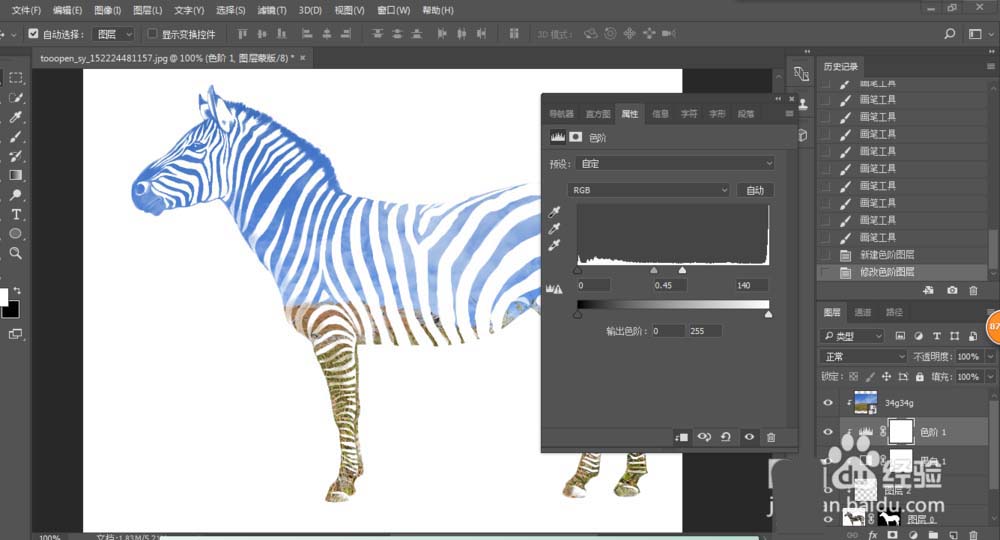Image resolution: width=1000 pixels, height=540 pixels.
Task: Click the white point eyedropper in Levels
Action: click(554, 245)
